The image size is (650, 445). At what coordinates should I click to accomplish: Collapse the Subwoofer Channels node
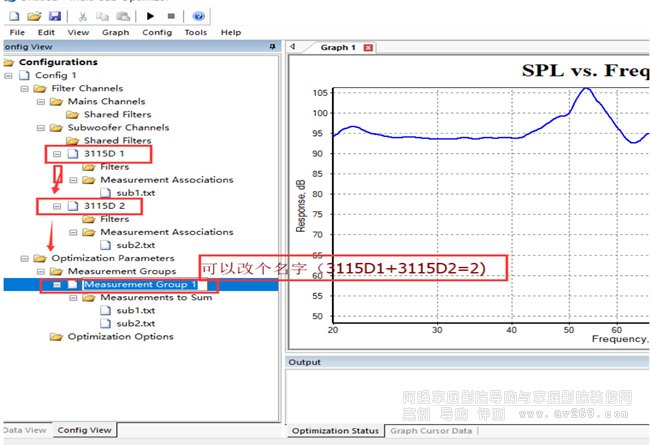point(41,128)
